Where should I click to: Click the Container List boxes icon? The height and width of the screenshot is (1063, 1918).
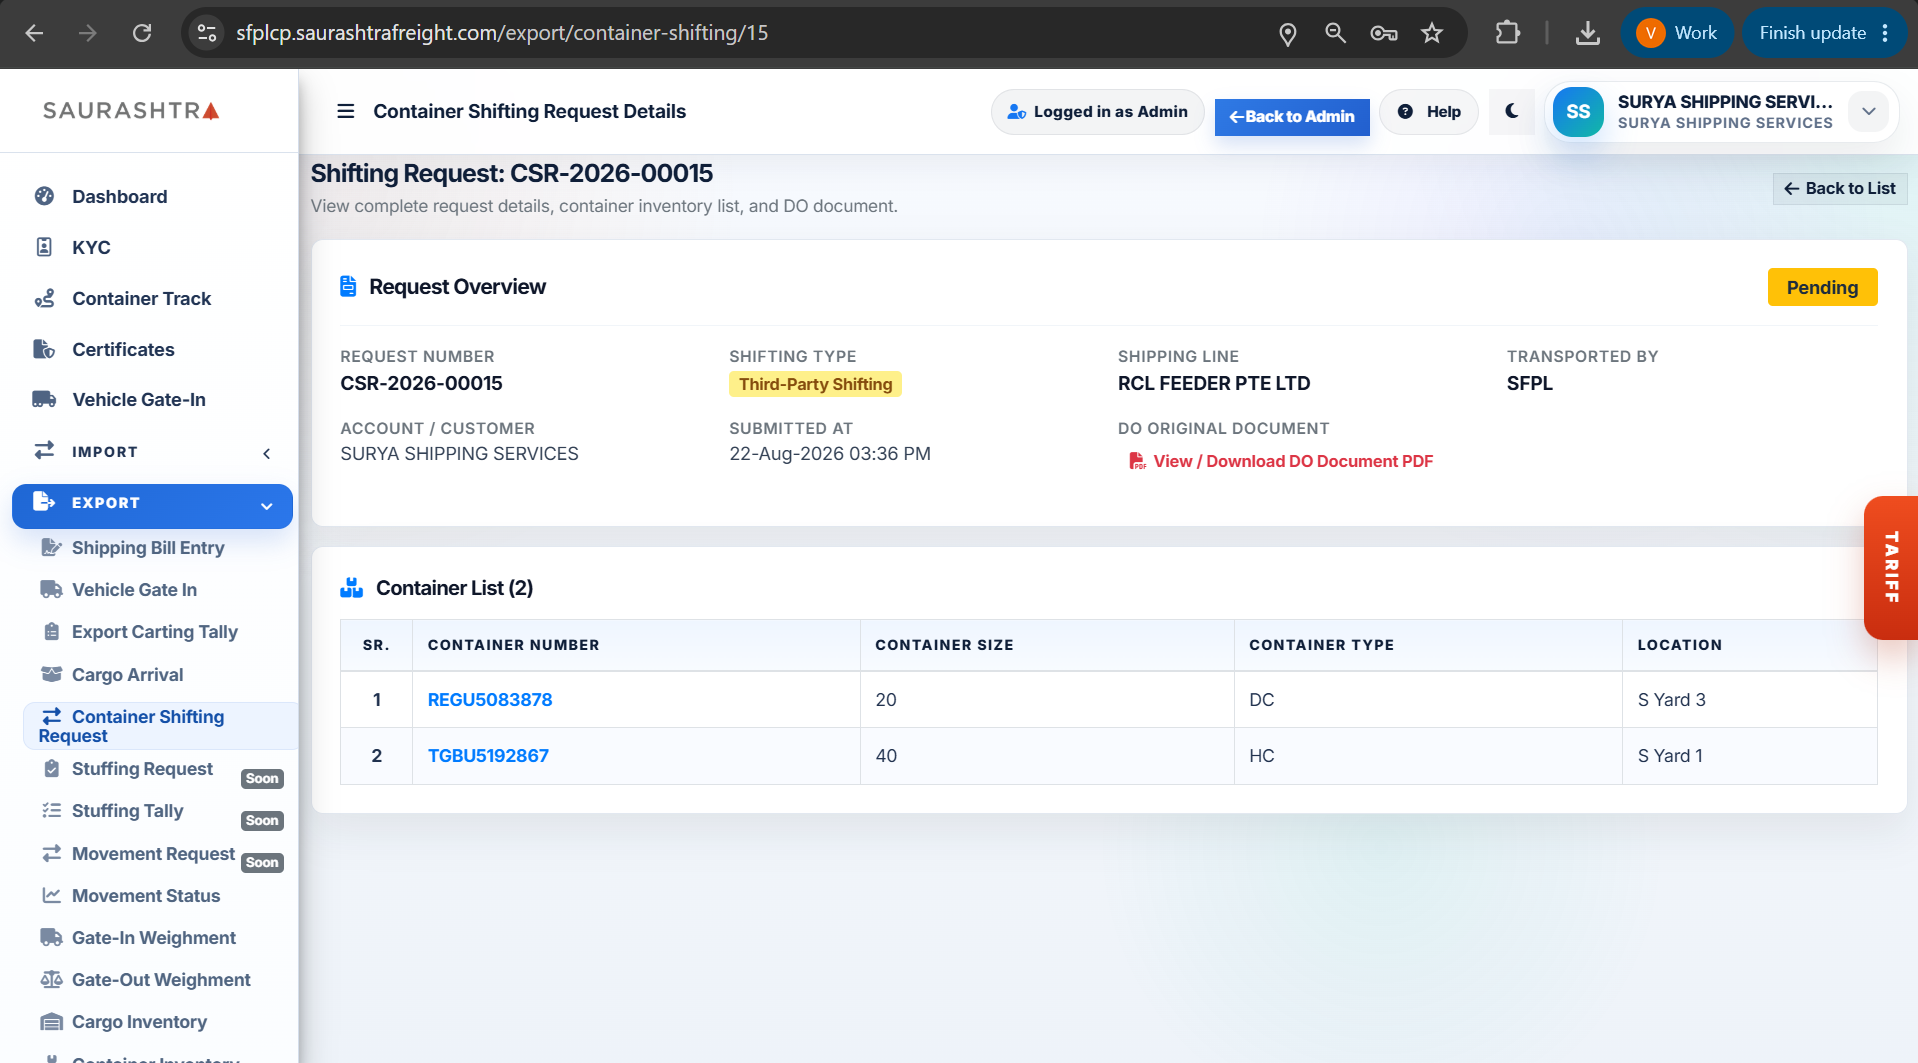[x=352, y=588]
